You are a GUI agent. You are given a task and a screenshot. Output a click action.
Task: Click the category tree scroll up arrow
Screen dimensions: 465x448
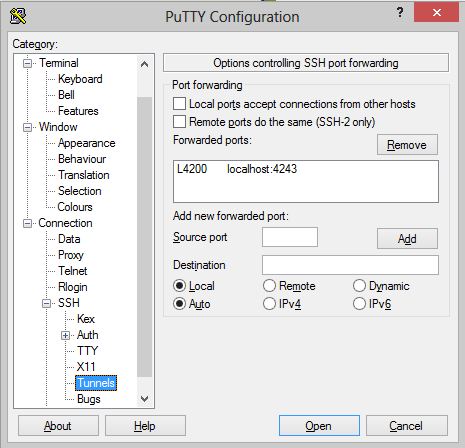click(144, 64)
